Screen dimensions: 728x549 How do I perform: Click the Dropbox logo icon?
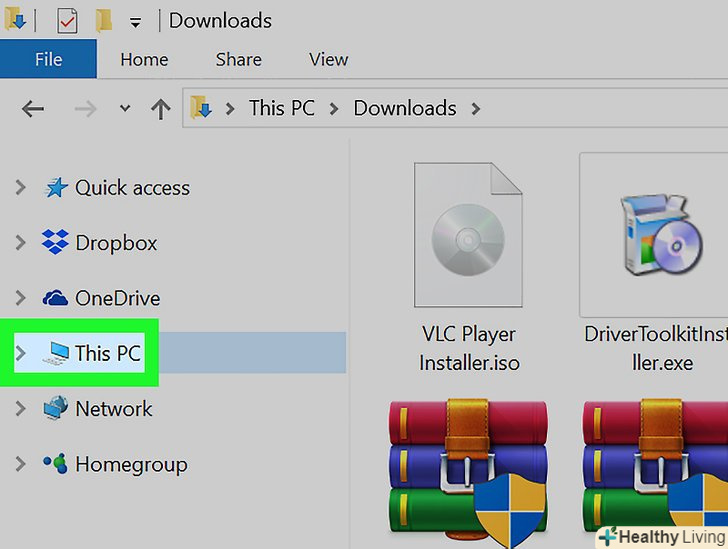(x=55, y=242)
